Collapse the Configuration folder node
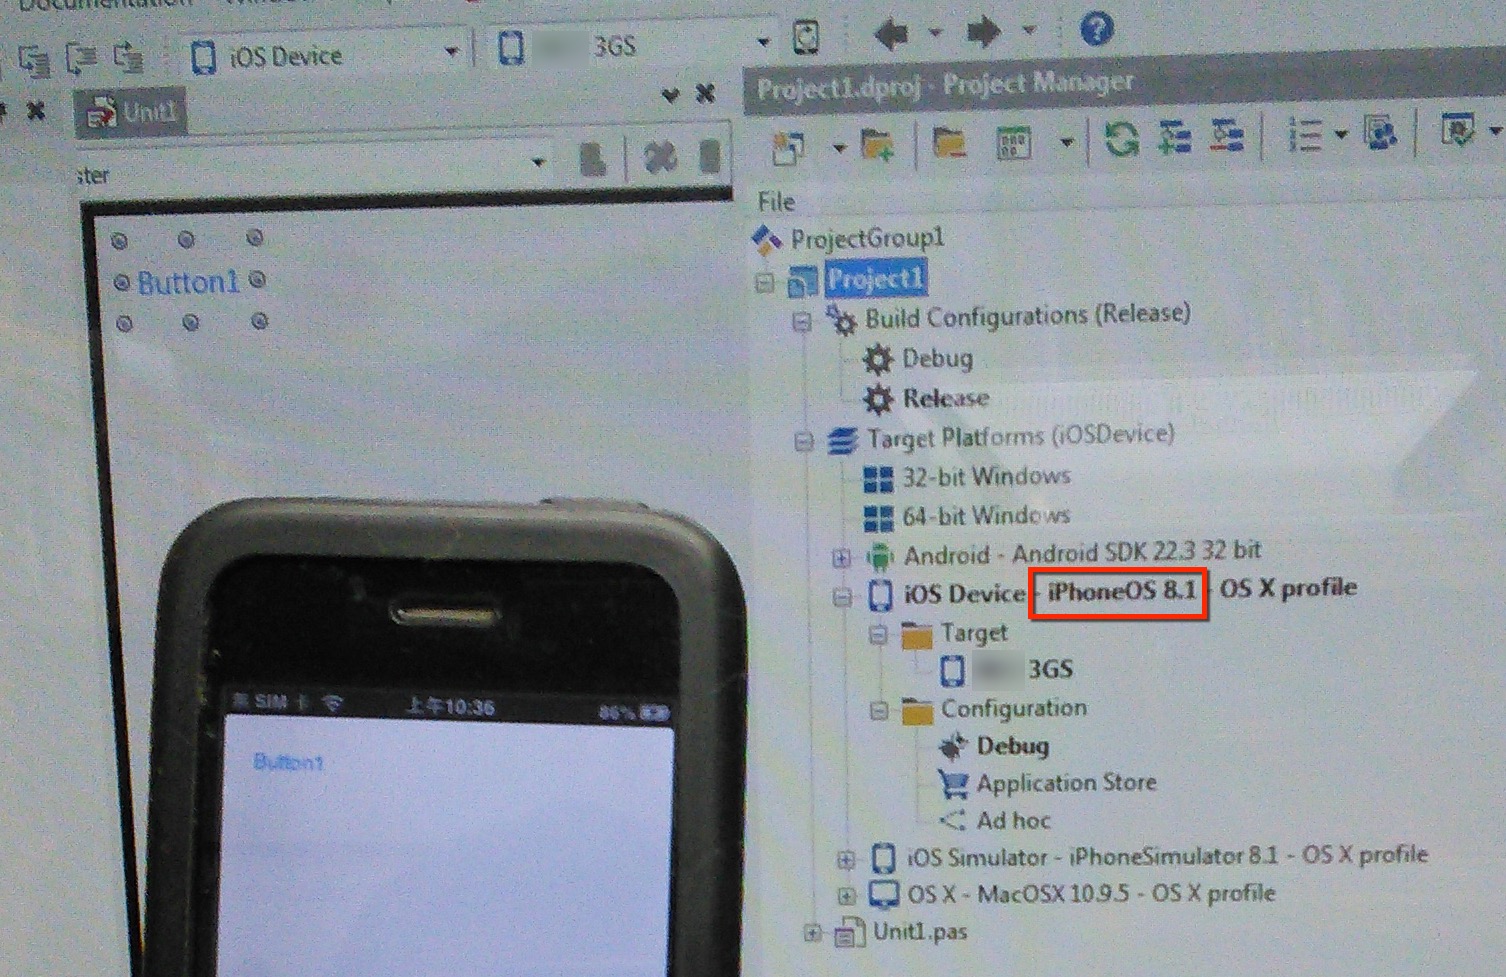This screenshot has height=977, width=1506. tap(878, 711)
